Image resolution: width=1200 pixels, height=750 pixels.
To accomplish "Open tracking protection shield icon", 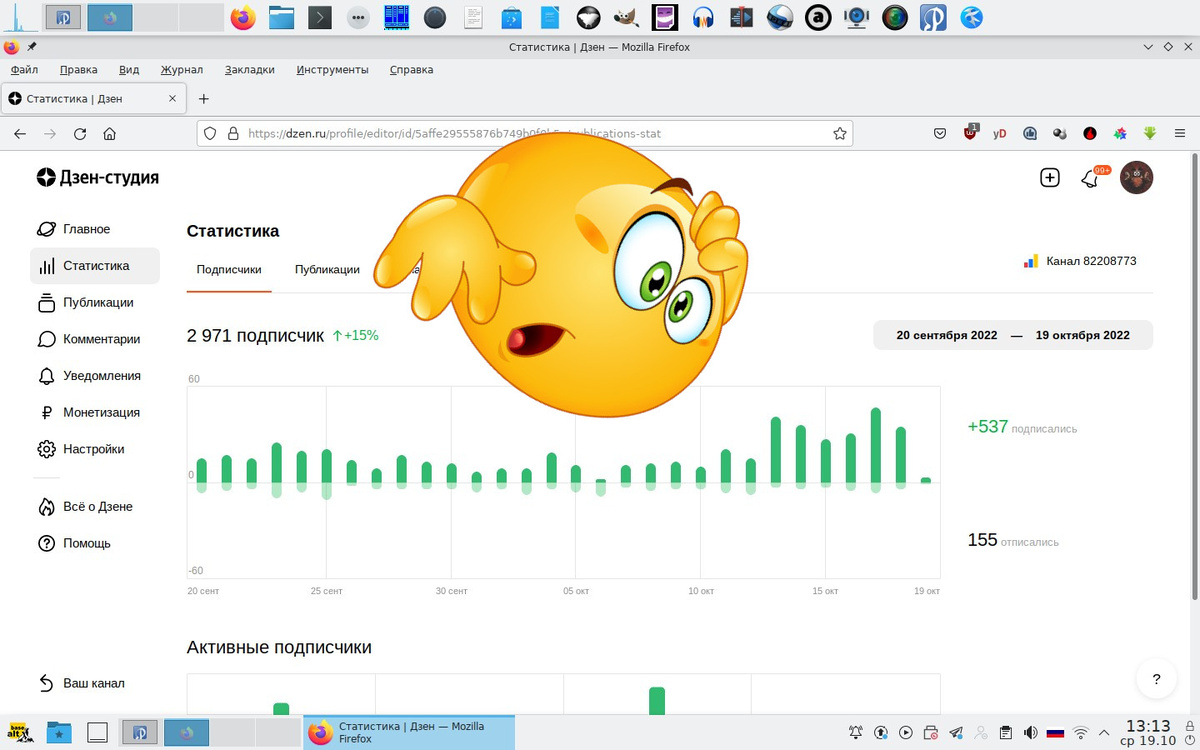I will (x=209, y=133).
